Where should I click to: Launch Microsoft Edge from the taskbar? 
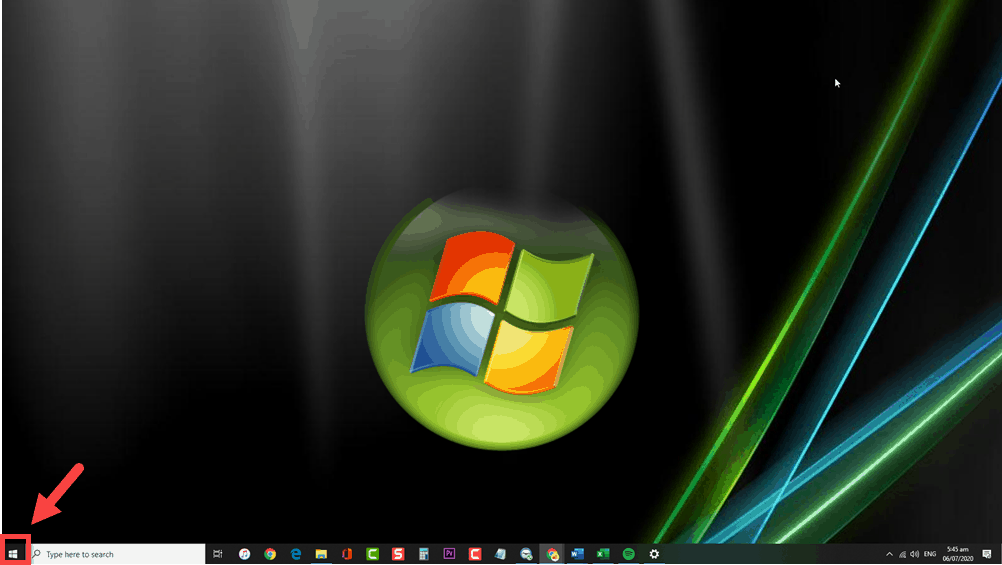pyautogui.click(x=295, y=554)
